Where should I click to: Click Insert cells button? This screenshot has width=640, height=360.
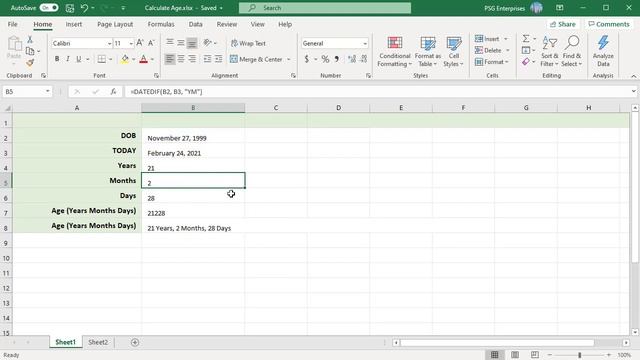click(x=487, y=39)
